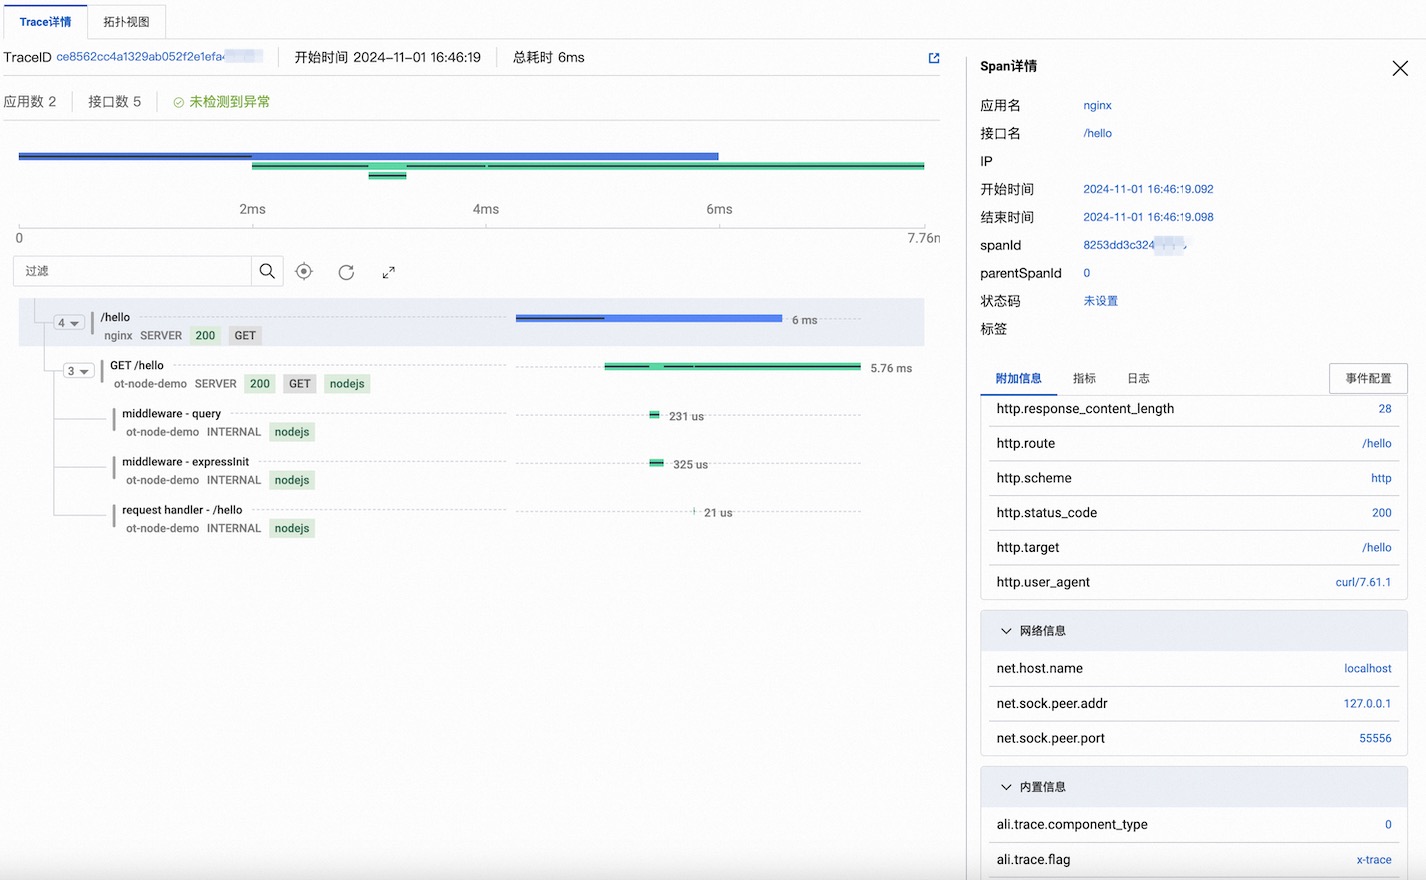
Task: Collapse the GET /hello span with 3 children
Action: [78, 371]
